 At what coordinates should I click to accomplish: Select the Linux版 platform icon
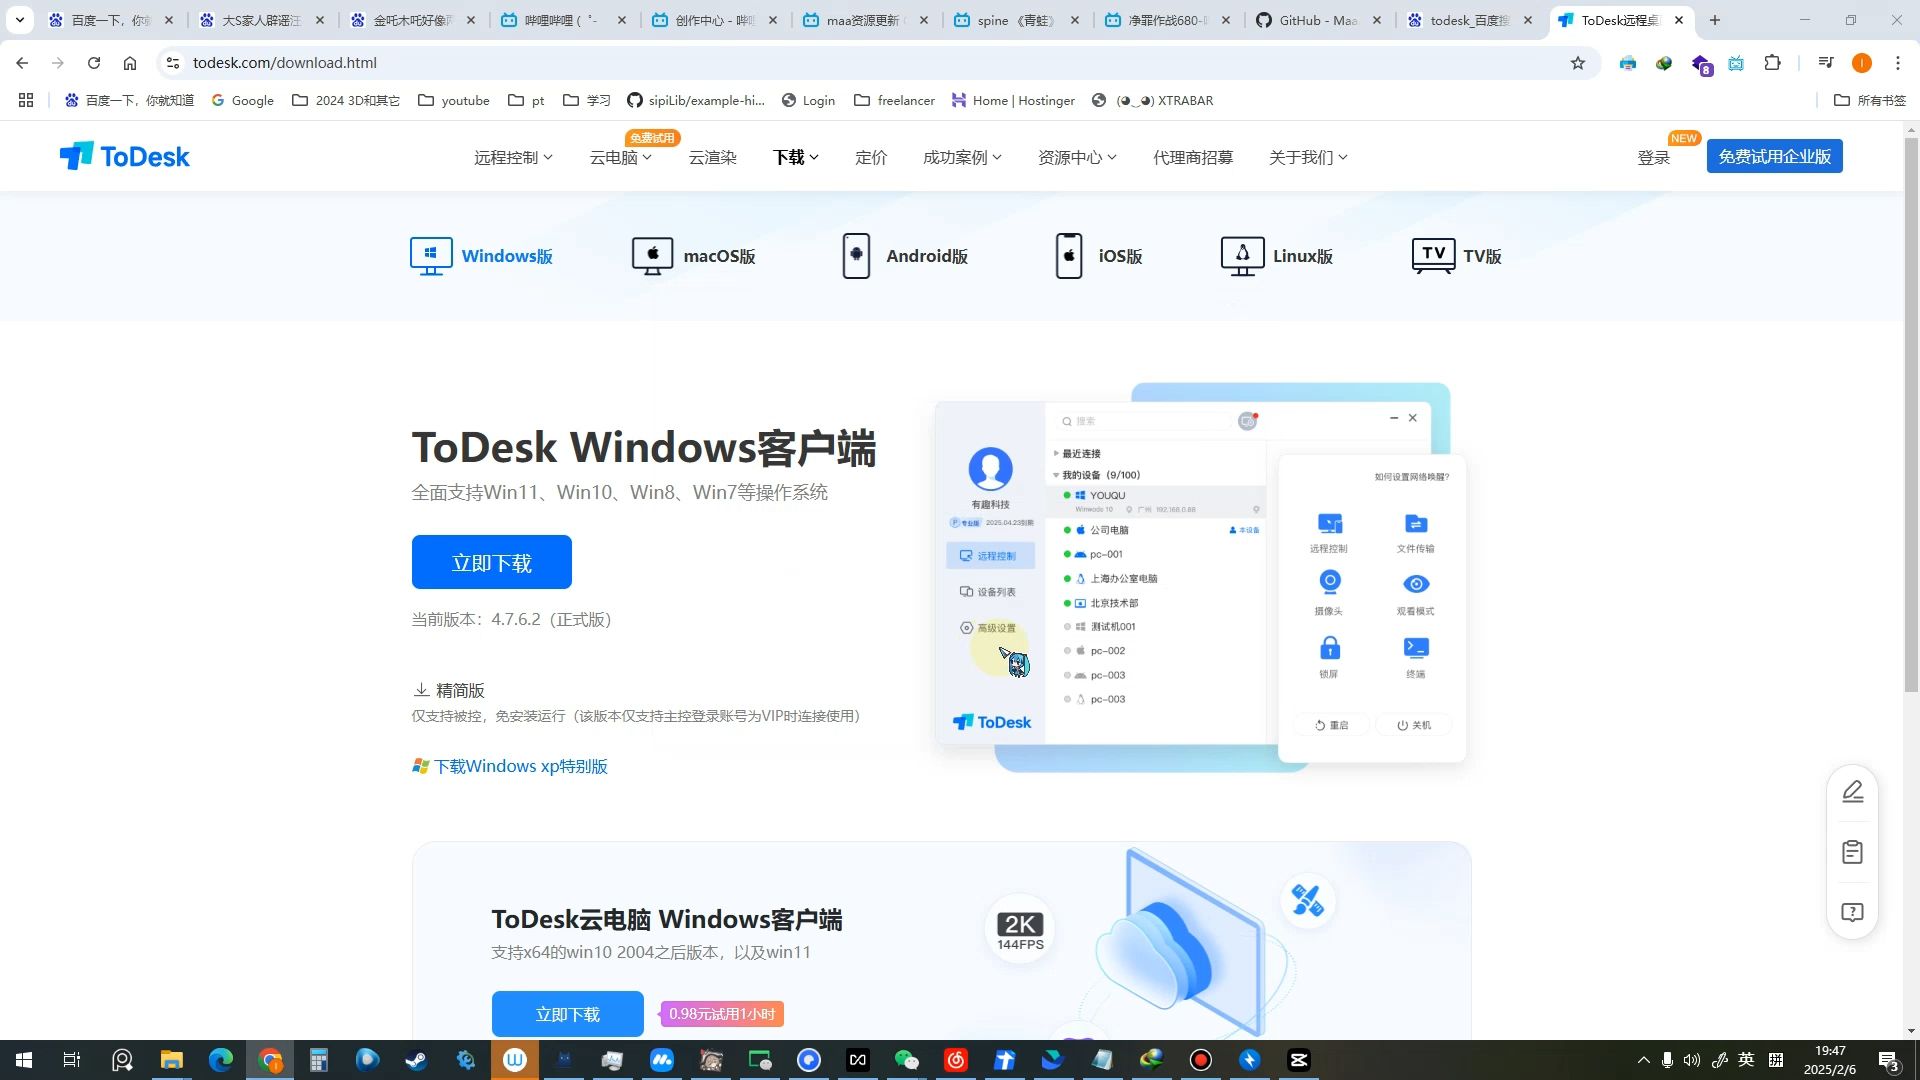(x=1242, y=256)
